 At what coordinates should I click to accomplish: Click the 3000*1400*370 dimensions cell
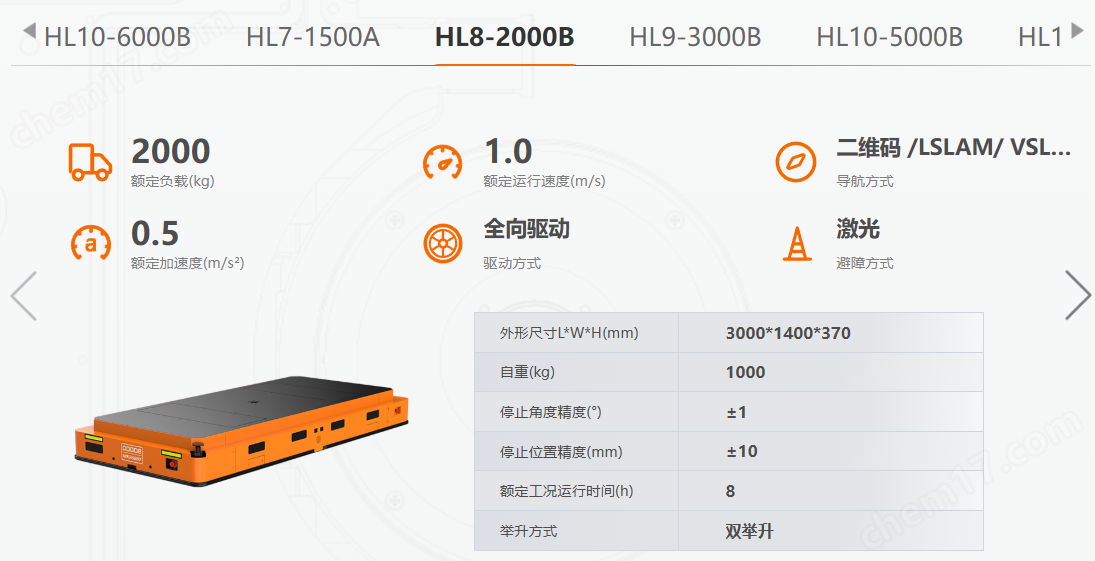coord(830,333)
